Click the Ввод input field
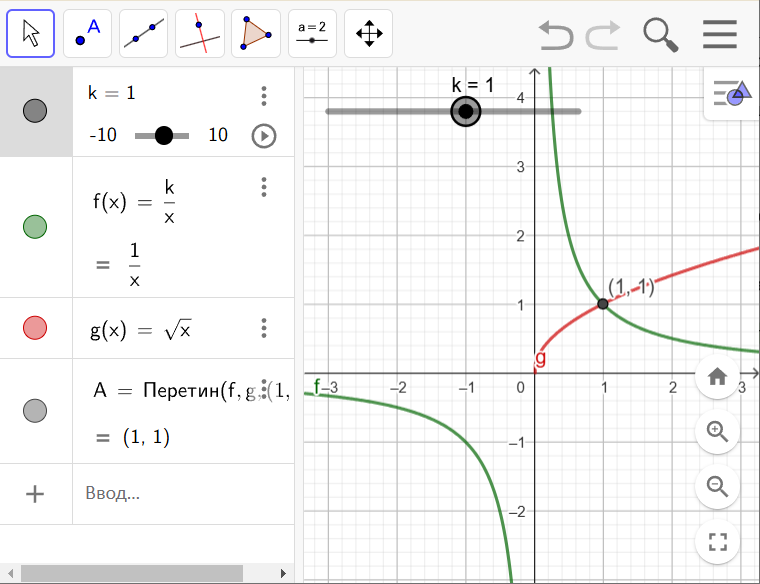 pyautogui.click(x=180, y=493)
